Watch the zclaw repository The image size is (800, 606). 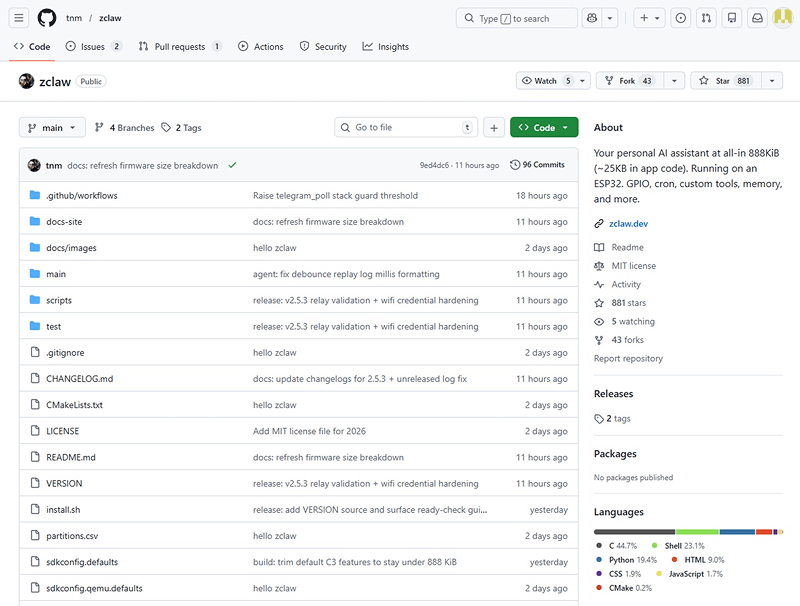[x=547, y=81]
